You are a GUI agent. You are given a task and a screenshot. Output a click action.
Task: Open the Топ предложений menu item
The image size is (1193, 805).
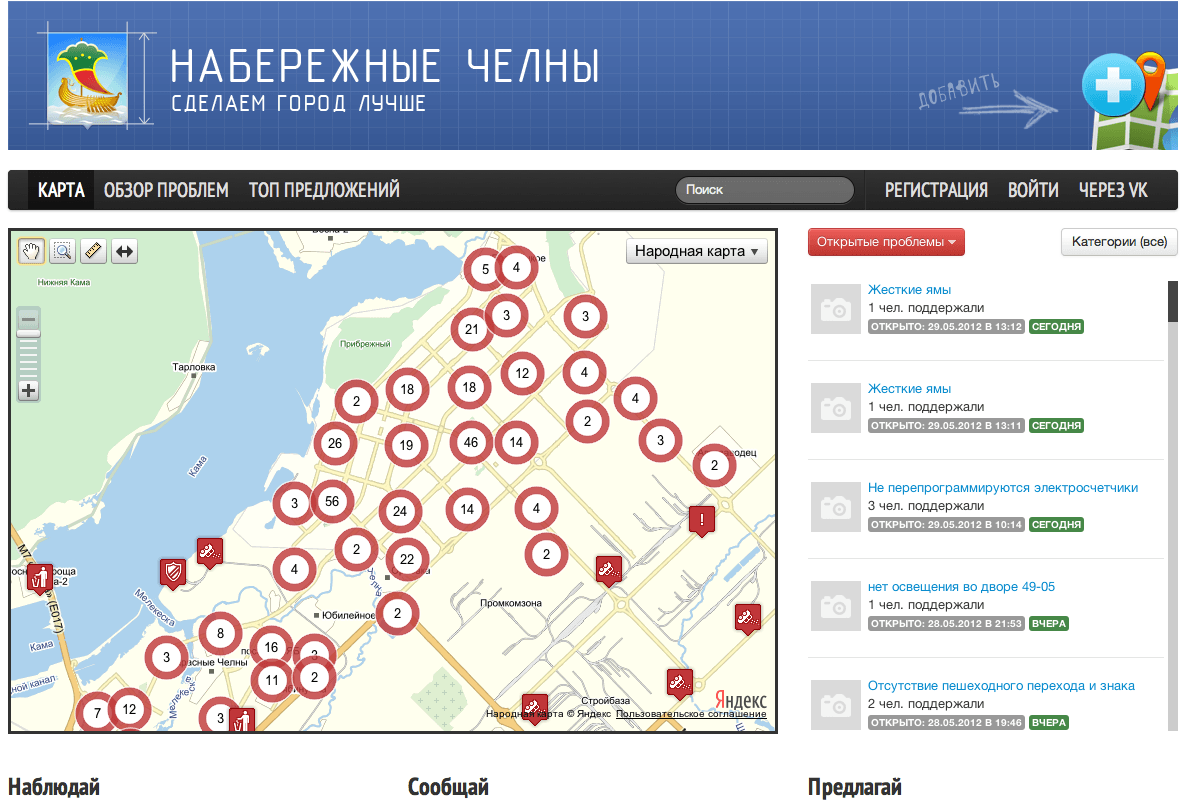(324, 190)
